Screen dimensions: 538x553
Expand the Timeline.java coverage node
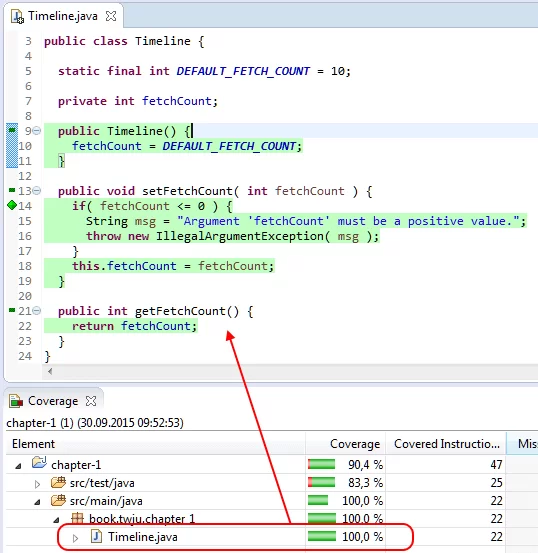[75, 538]
